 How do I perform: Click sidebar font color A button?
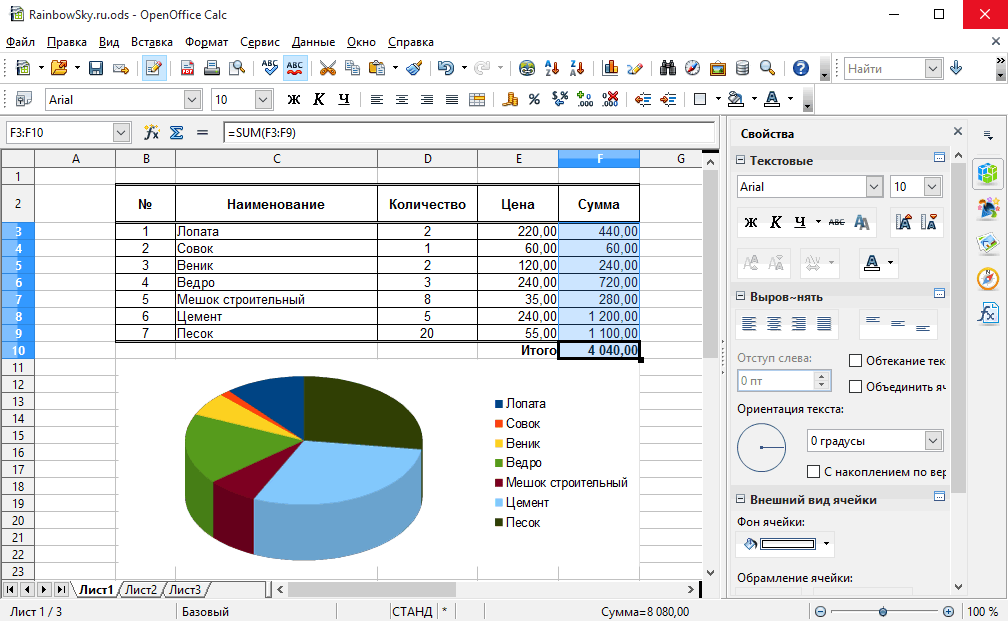(872, 262)
